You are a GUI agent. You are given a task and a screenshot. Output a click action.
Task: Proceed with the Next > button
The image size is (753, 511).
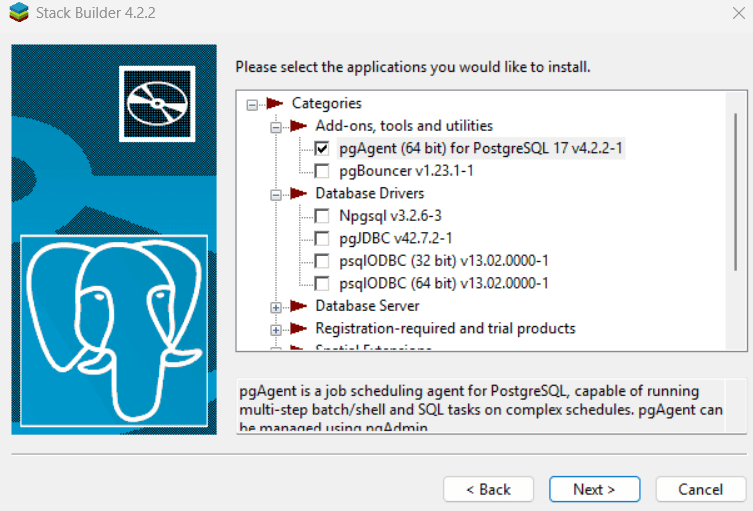pos(595,489)
